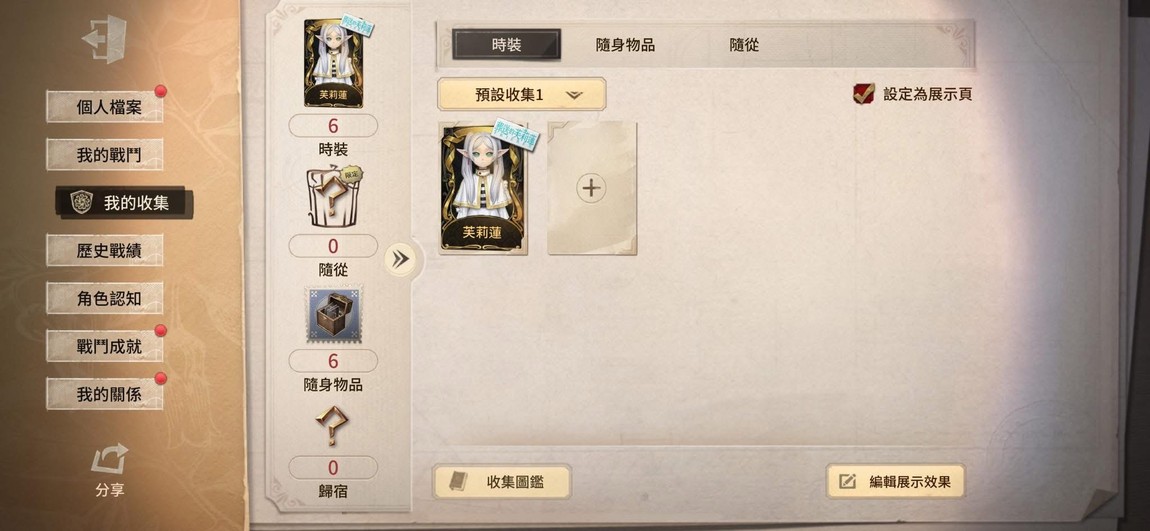
Task: Tap the exit door icon
Action: (x=104, y=39)
